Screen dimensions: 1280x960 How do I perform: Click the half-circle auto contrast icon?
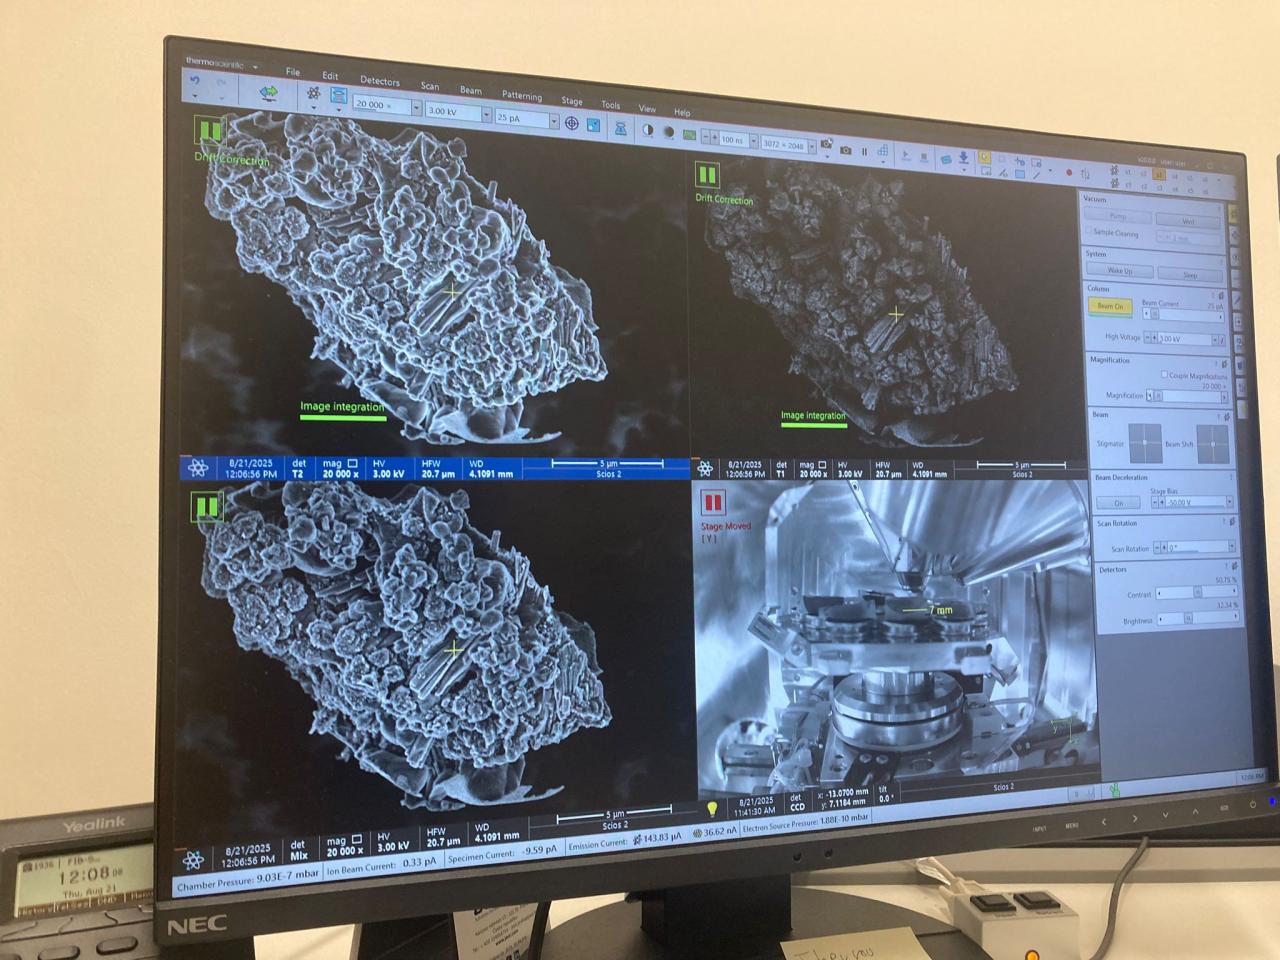(647, 130)
